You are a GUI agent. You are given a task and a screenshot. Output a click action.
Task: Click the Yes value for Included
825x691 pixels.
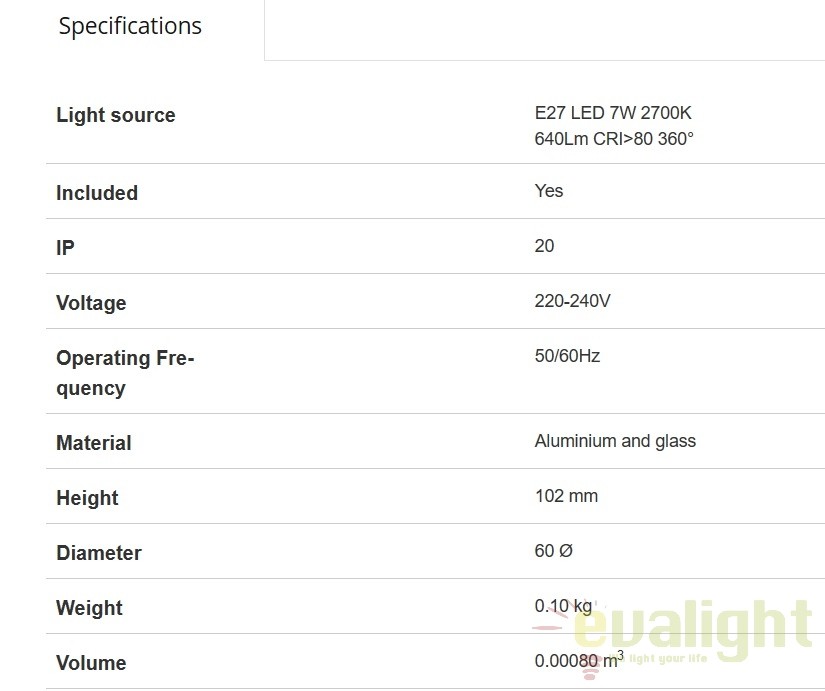pyautogui.click(x=549, y=191)
